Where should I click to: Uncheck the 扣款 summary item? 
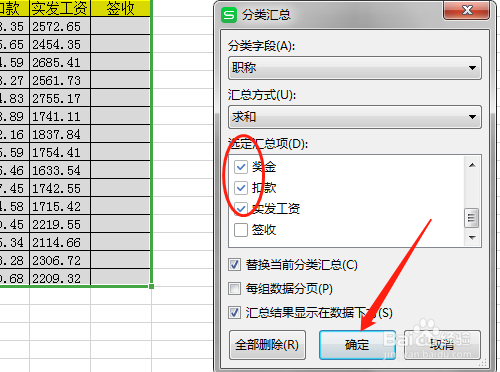point(241,188)
